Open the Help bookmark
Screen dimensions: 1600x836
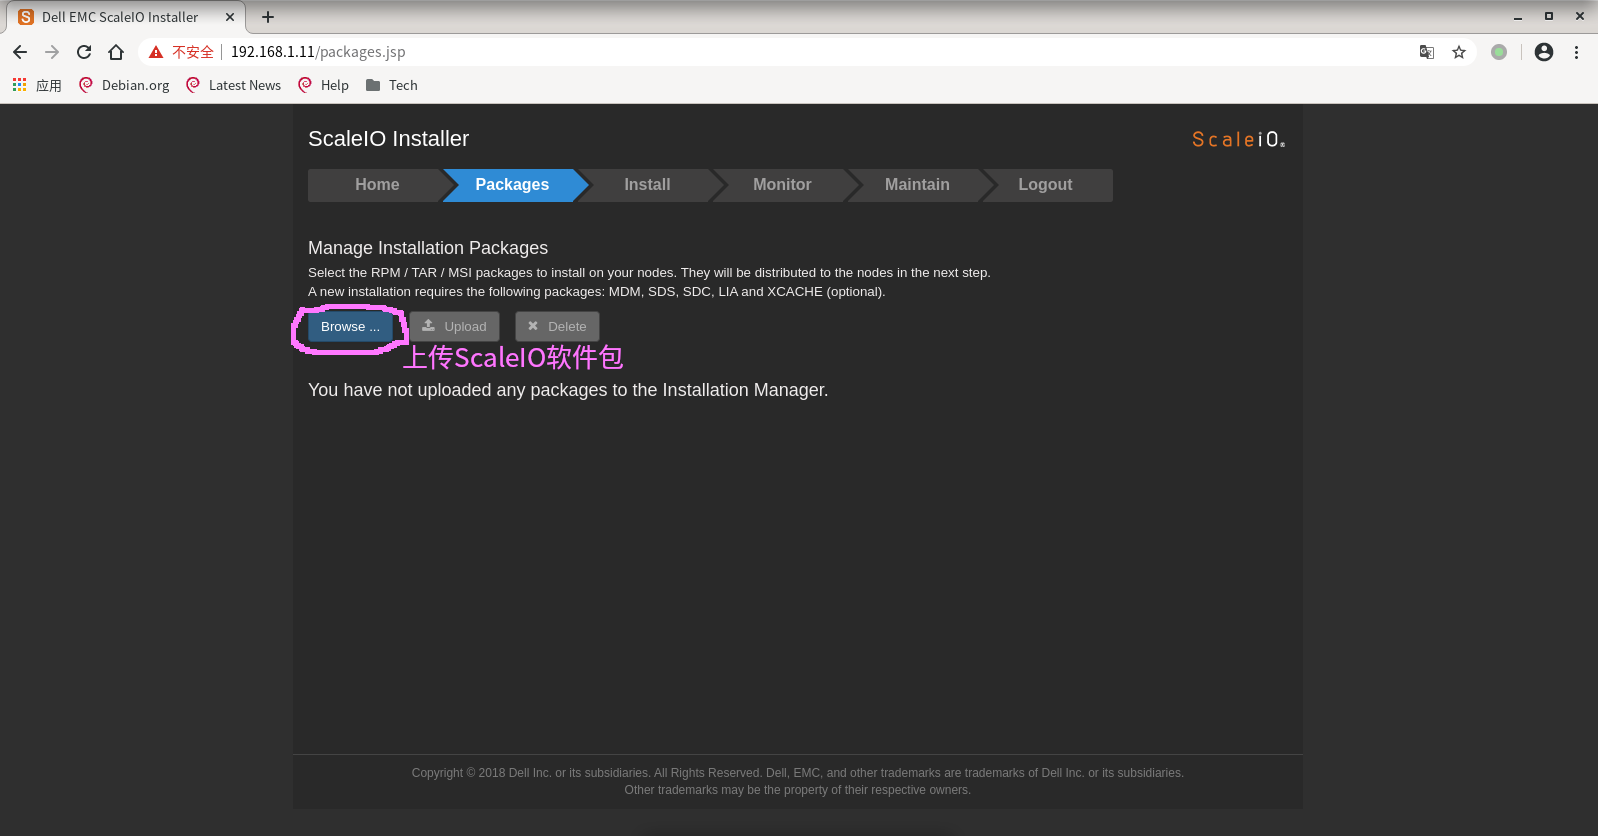[x=323, y=85]
